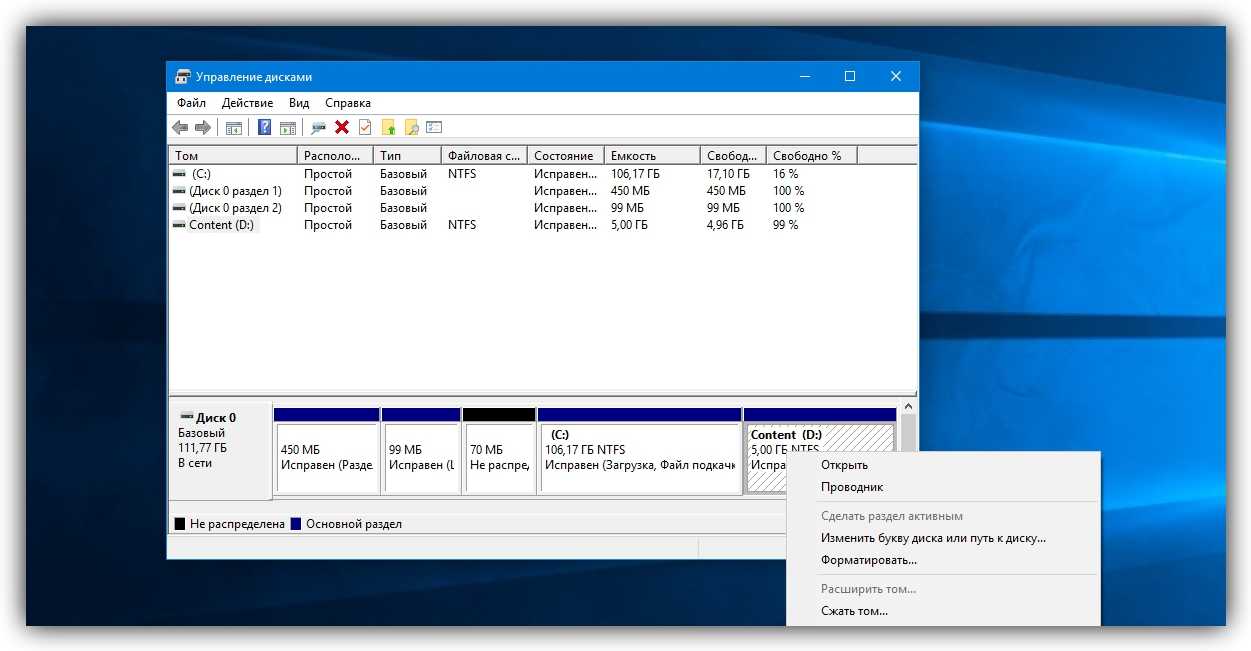Viewport: 1251px width, 651px height.
Task: Click the 450 МБ capacity cell
Action: (x=630, y=191)
